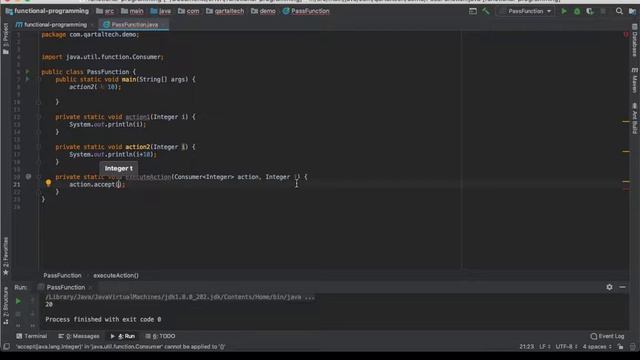
Task: Open UTF-8 encoding selector
Action: click(566, 347)
